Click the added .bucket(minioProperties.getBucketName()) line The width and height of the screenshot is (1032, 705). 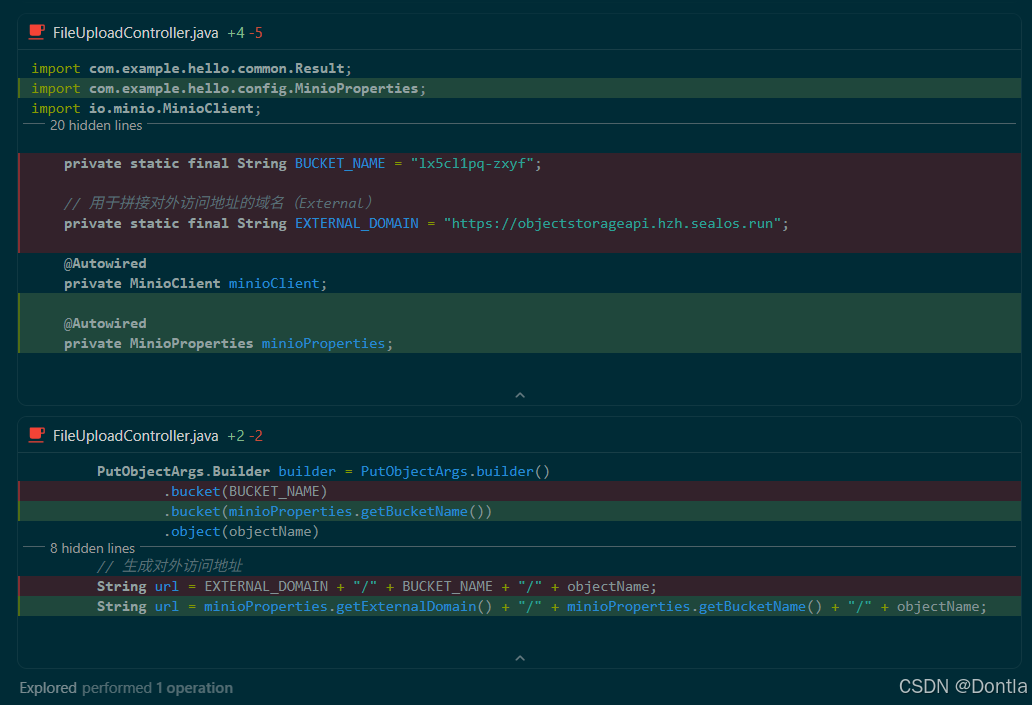tap(520, 511)
